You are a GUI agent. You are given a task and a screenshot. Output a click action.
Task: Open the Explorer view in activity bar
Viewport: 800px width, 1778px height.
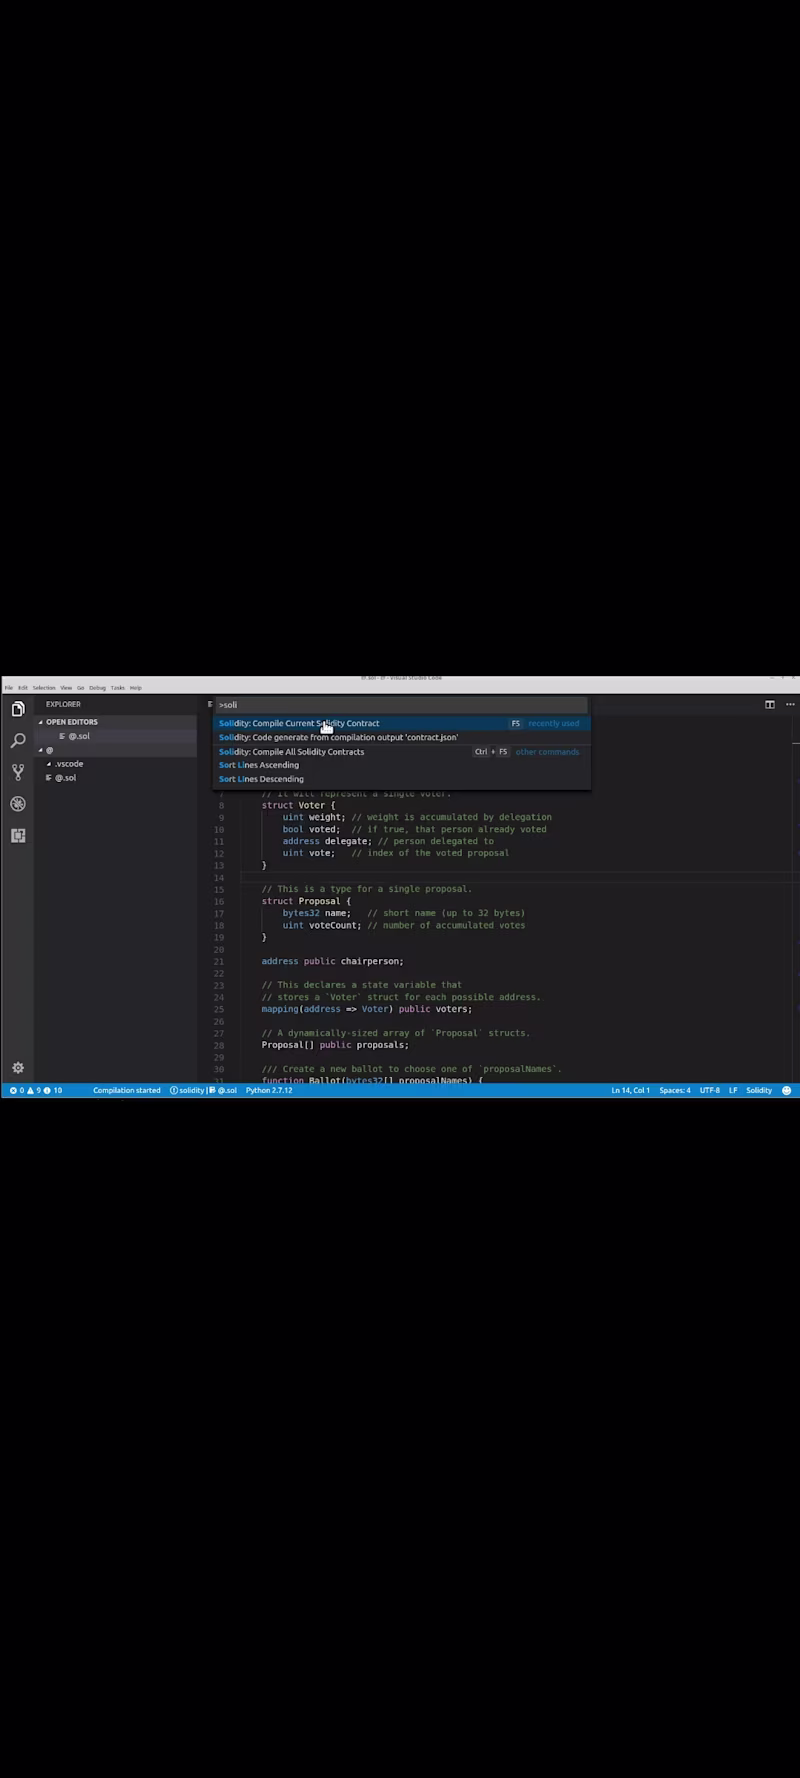(x=18, y=709)
